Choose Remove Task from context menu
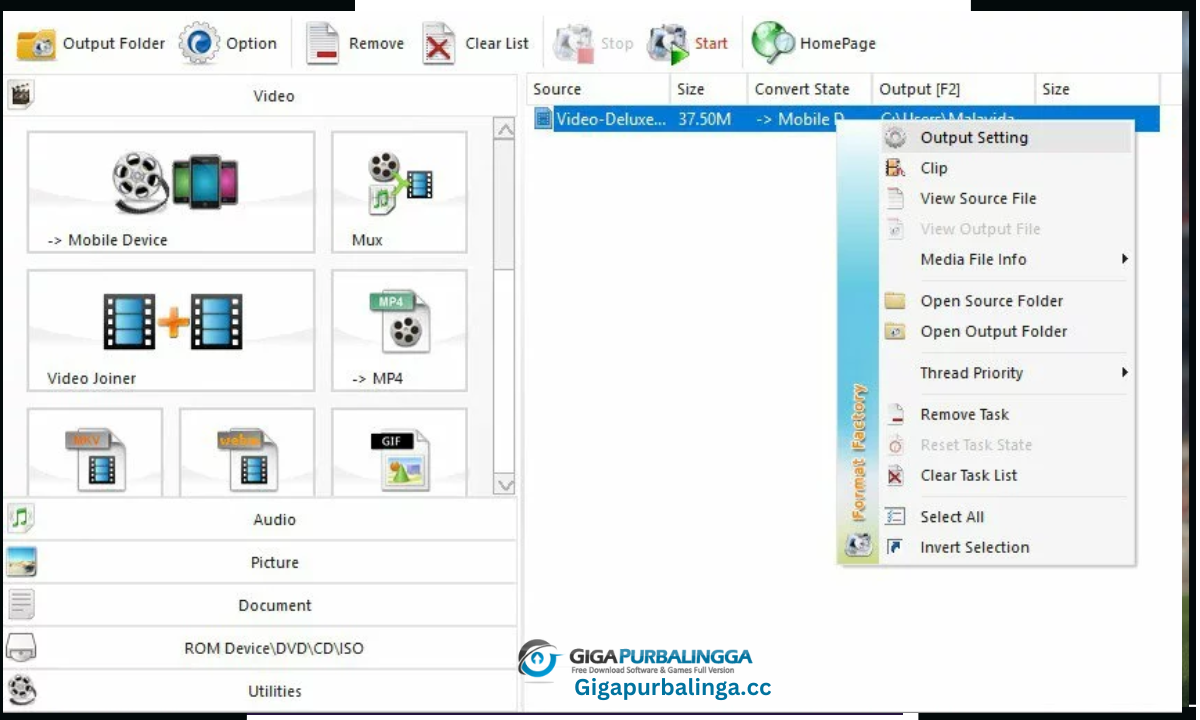Viewport: 1200px width, 720px height. pos(1006,414)
